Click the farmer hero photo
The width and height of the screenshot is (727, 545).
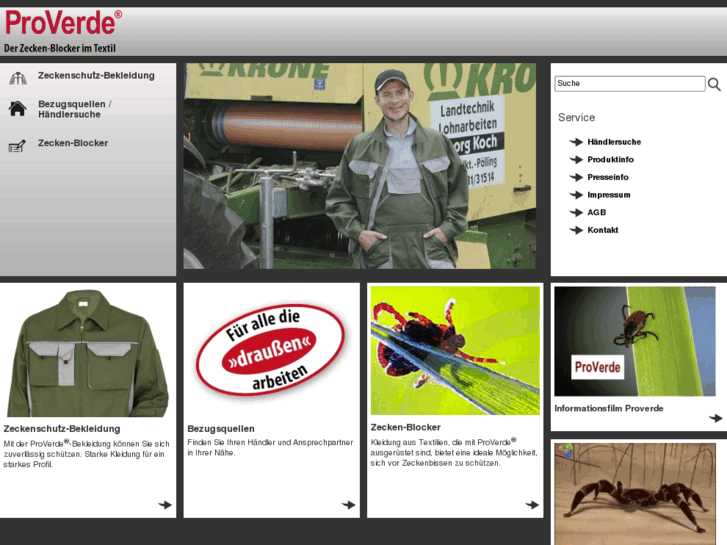pos(359,166)
